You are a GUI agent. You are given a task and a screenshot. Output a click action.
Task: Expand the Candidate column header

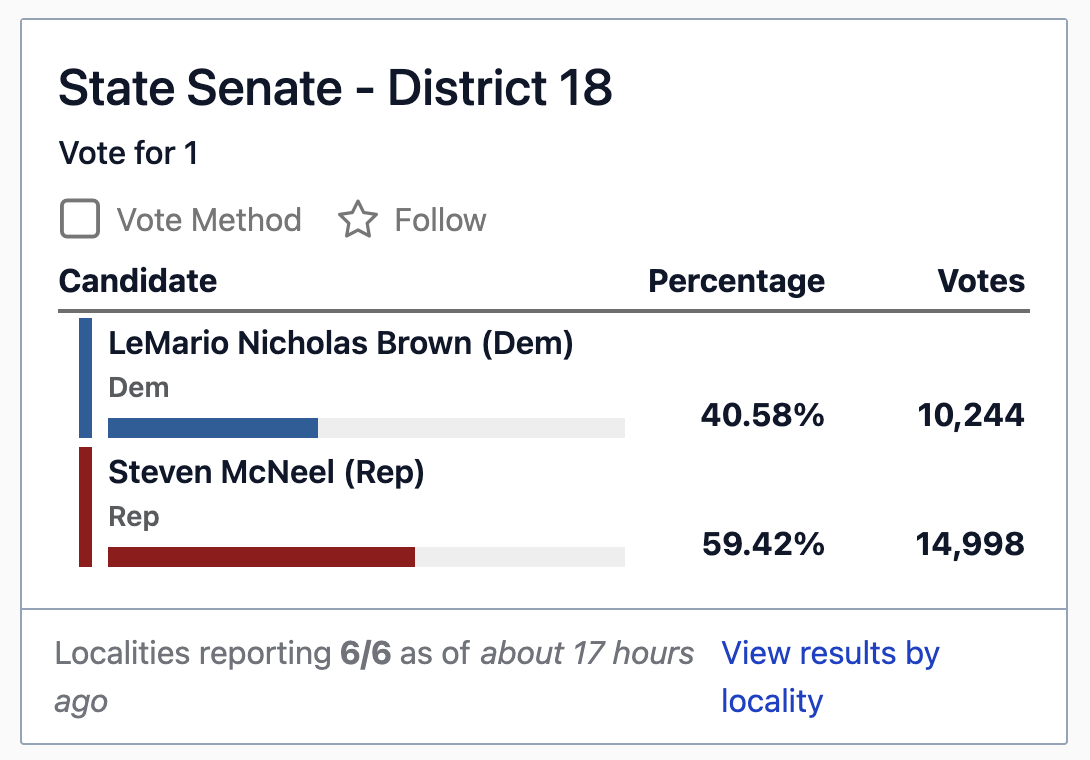137,281
